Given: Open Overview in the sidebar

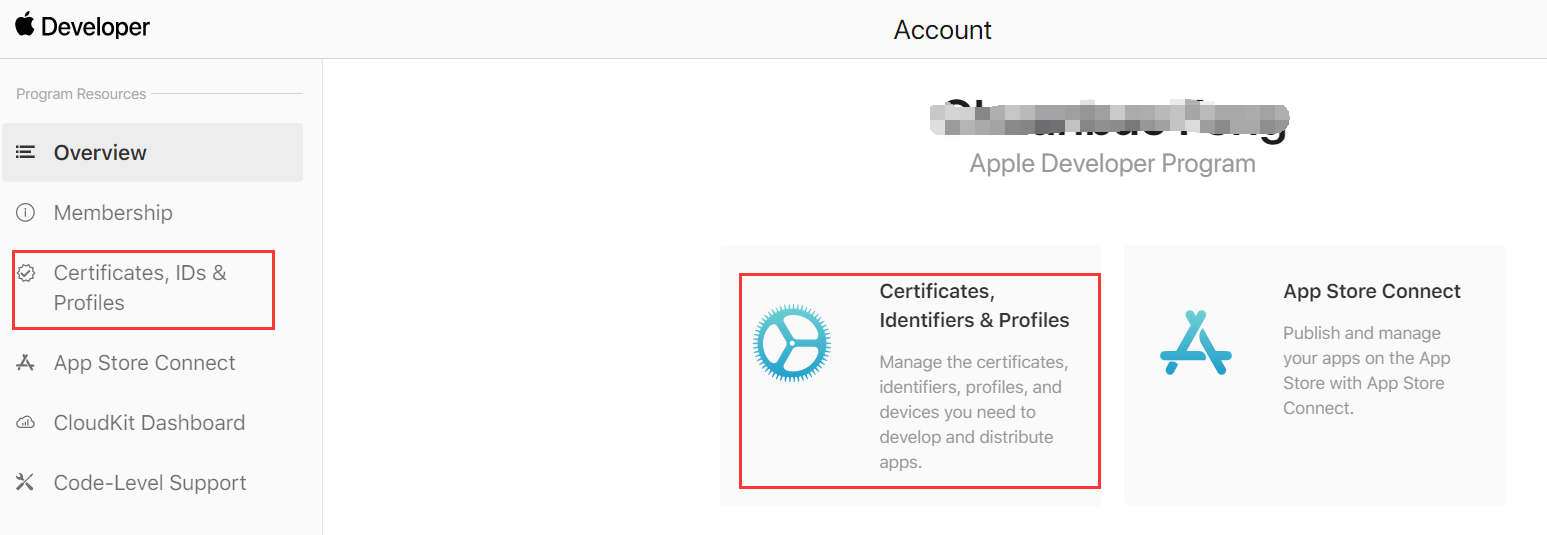Looking at the screenshot, I should tap(152, 152).
